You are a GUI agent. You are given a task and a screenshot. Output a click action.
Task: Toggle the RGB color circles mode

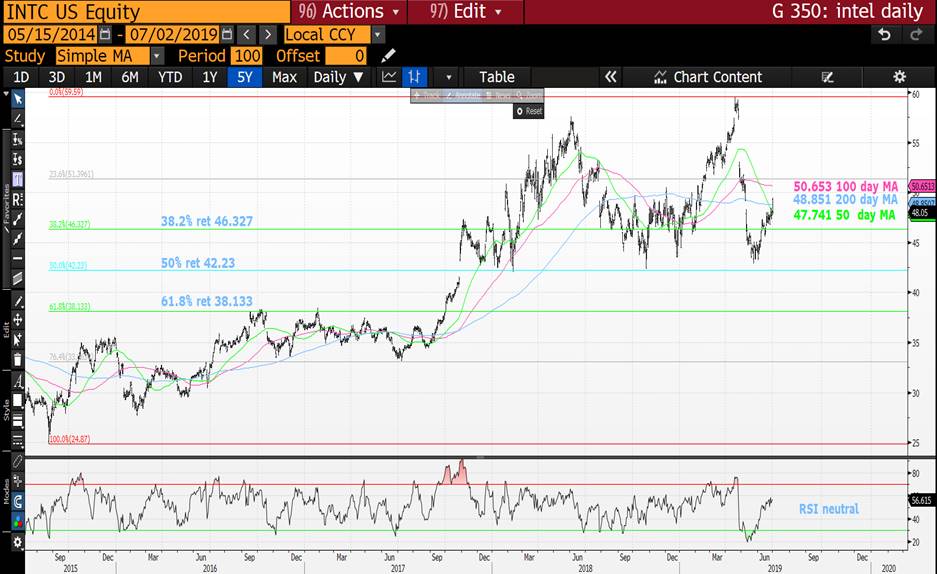click(x=18, y=521)
